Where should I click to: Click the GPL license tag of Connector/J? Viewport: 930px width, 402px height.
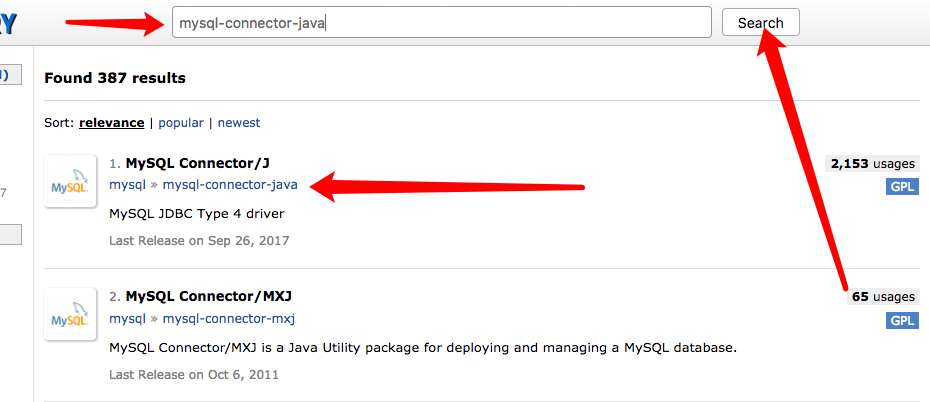(x=902, y=187)
